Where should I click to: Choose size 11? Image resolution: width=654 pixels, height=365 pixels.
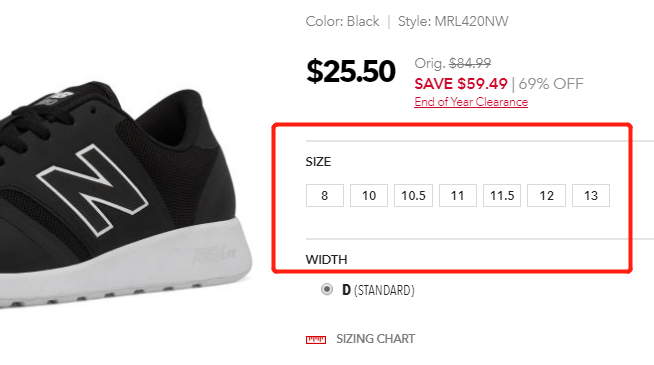tap(458, 195)
